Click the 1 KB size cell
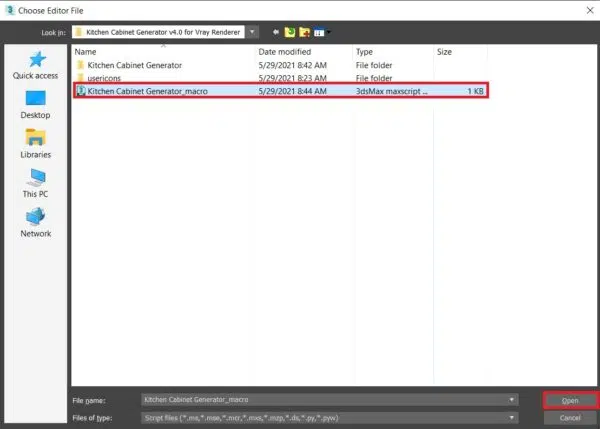 [475, 91]
